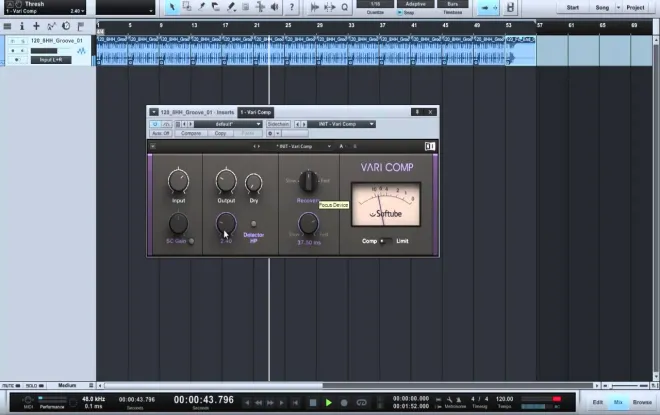Viewport: 660px width, 415px height.
Task: Open the Mix view
Action: click(x=618, y=402)
